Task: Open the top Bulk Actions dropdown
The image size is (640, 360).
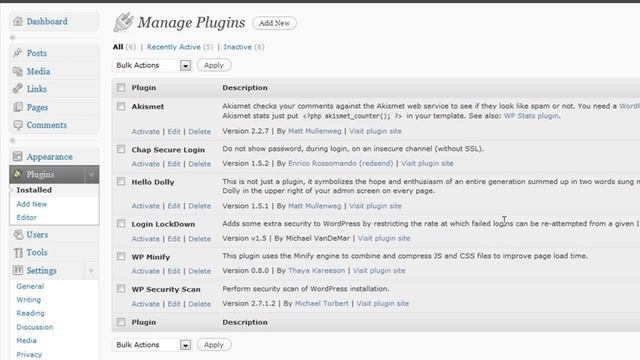Action: coord(152,65)
